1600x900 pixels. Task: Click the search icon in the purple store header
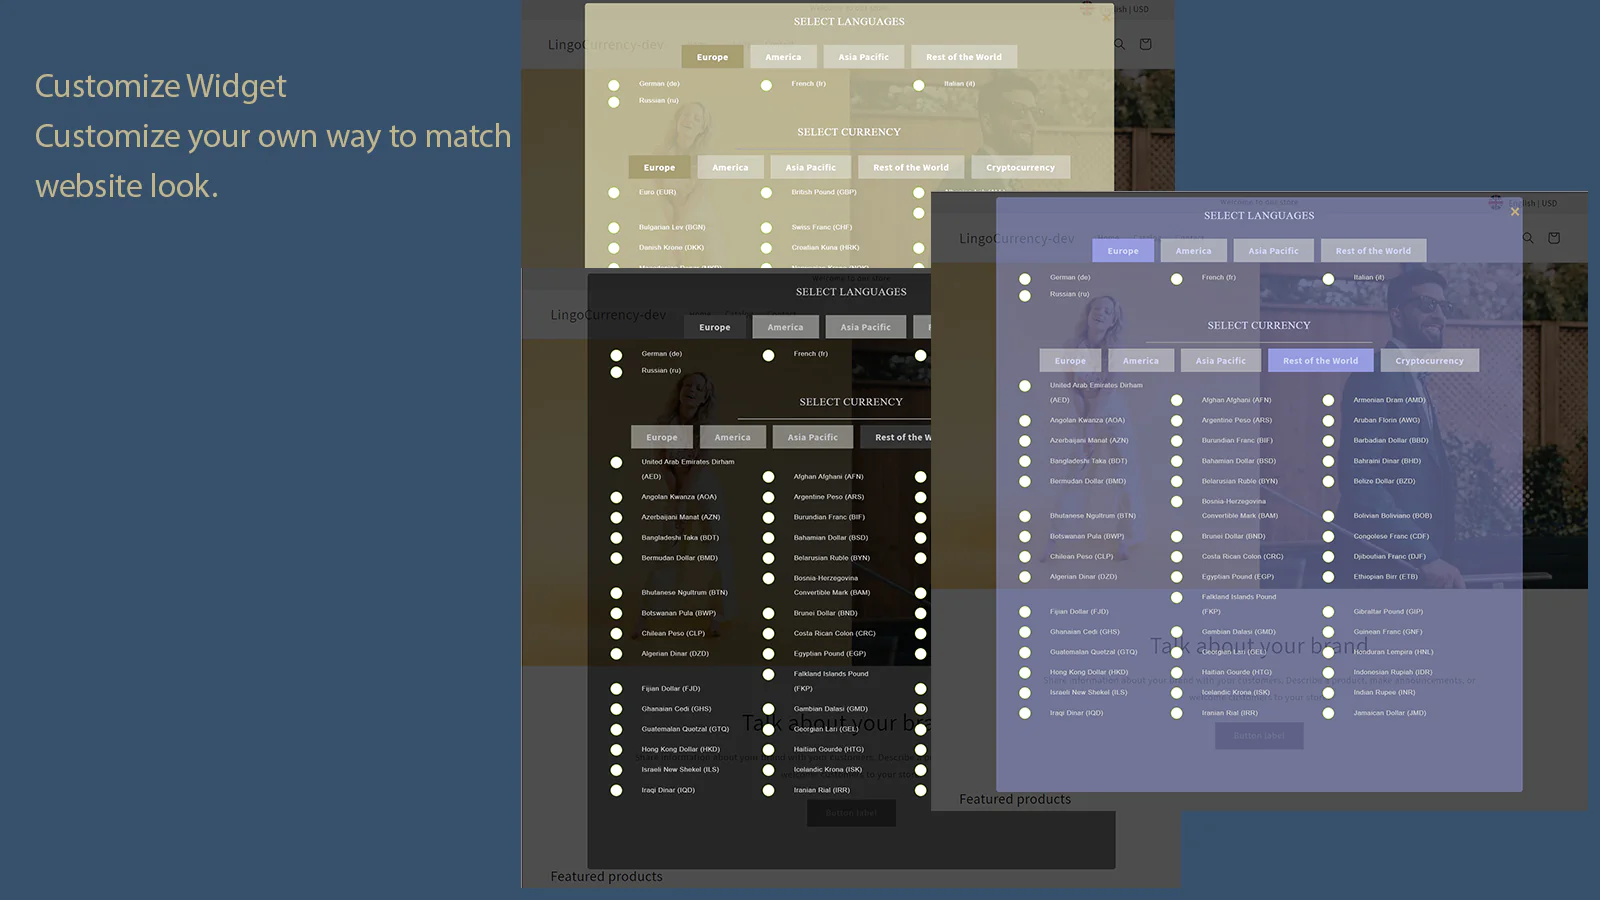coord(1528,238)
